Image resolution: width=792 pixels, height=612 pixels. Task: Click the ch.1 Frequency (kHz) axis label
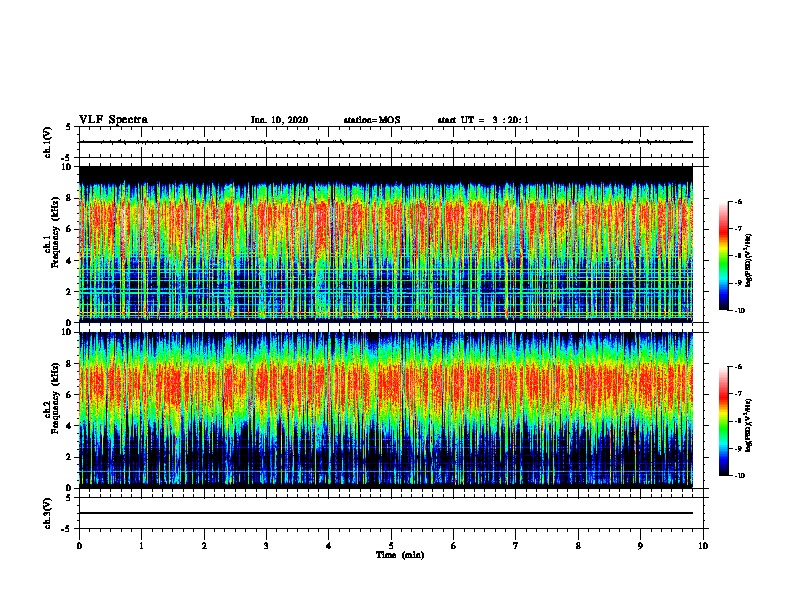pyautogui.click(x=51, y=232)
